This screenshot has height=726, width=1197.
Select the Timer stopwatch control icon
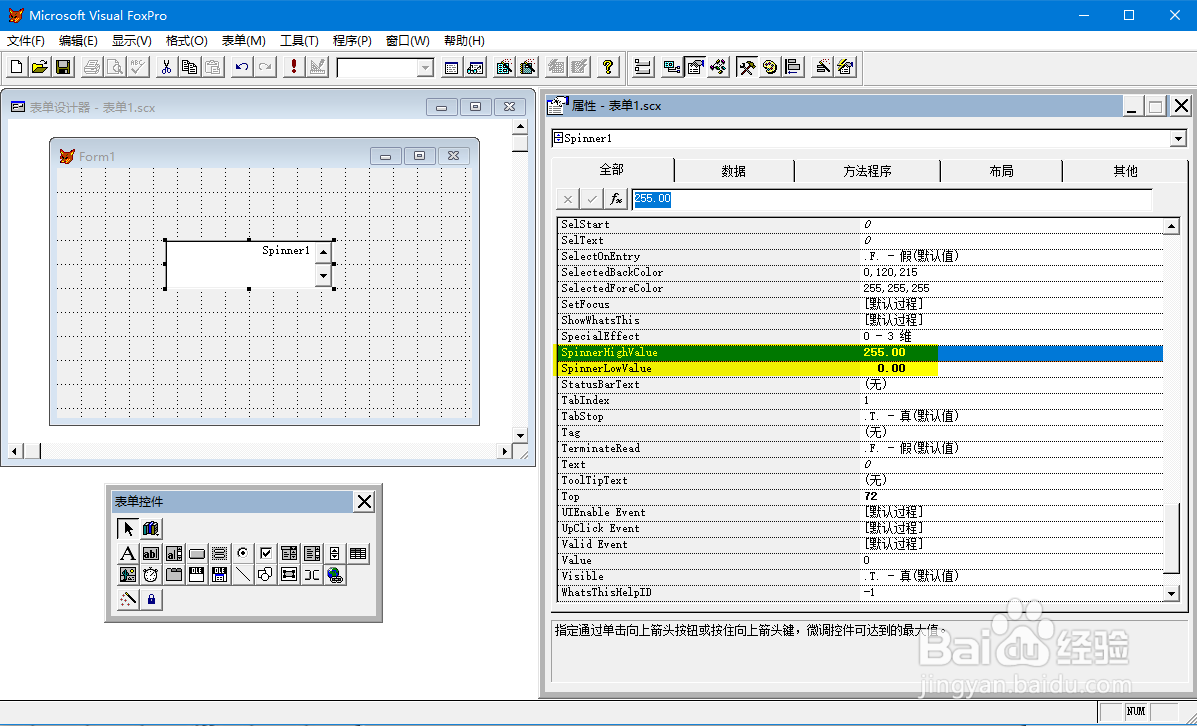pos(151,575)
